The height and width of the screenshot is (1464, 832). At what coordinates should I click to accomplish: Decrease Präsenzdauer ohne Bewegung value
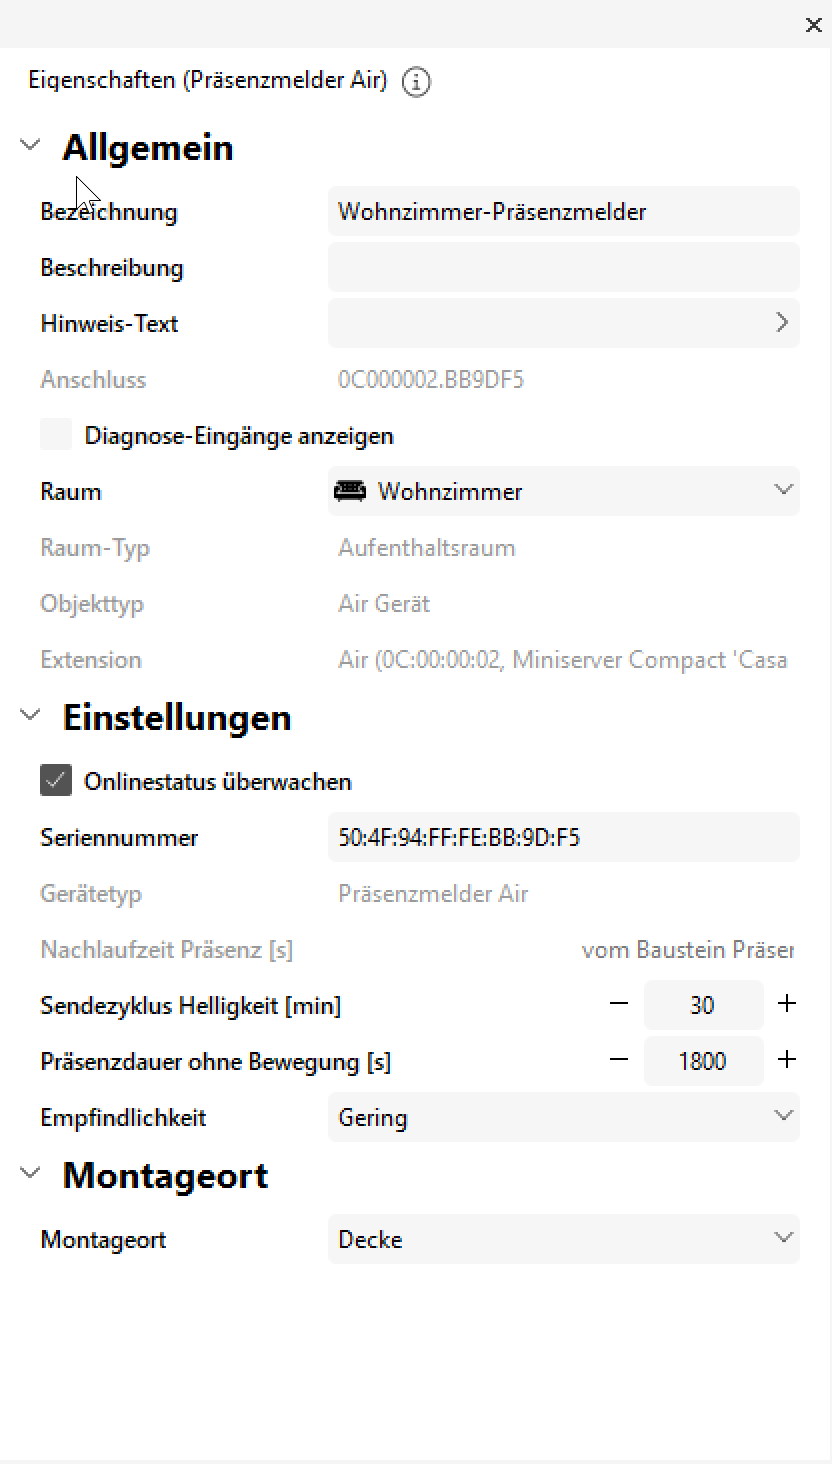[x=620, y=1060]
